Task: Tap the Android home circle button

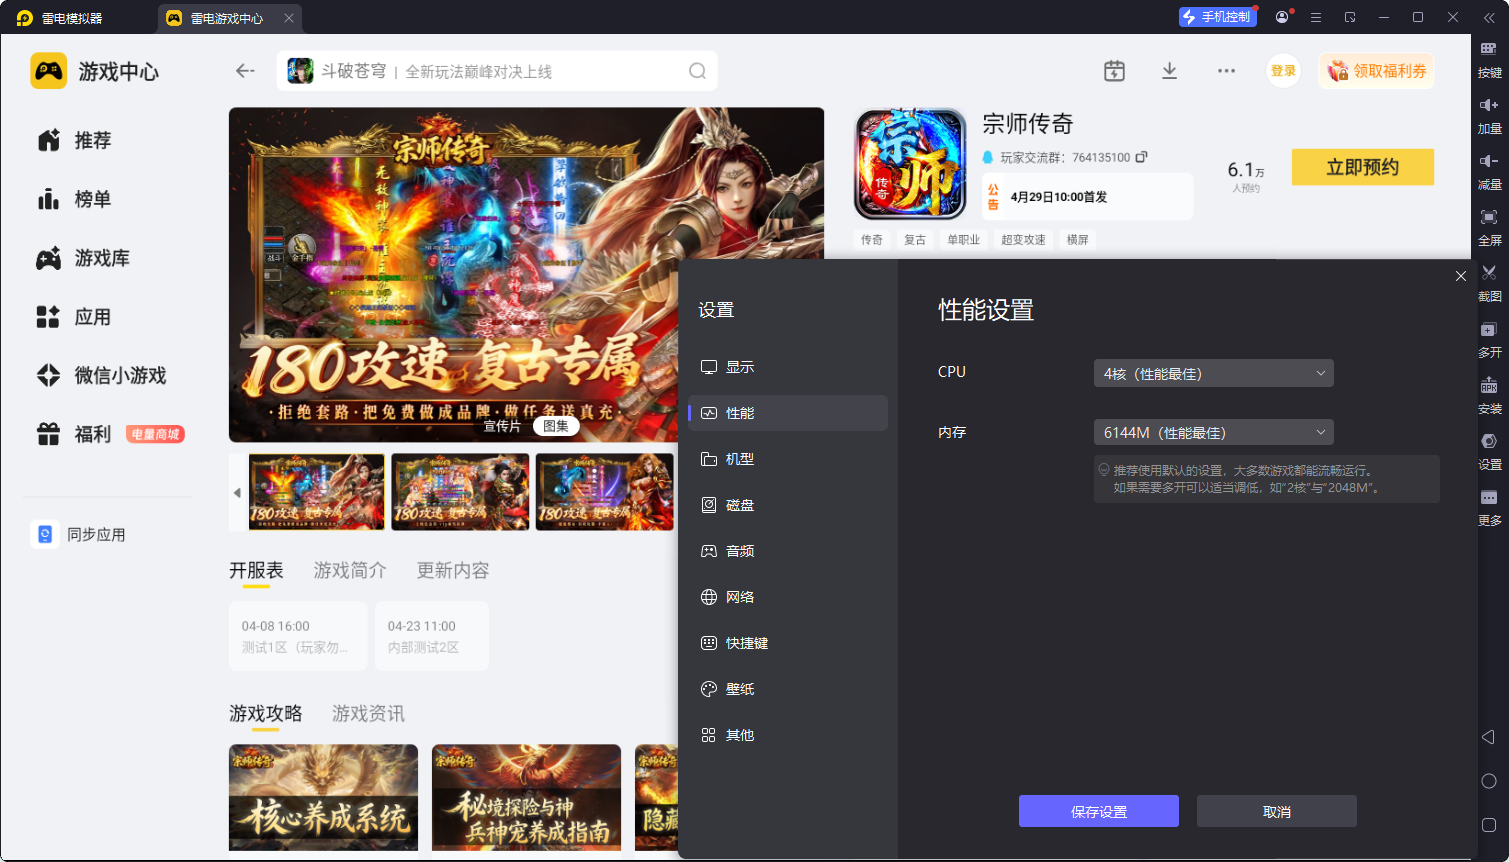Action: [1489, 781]
